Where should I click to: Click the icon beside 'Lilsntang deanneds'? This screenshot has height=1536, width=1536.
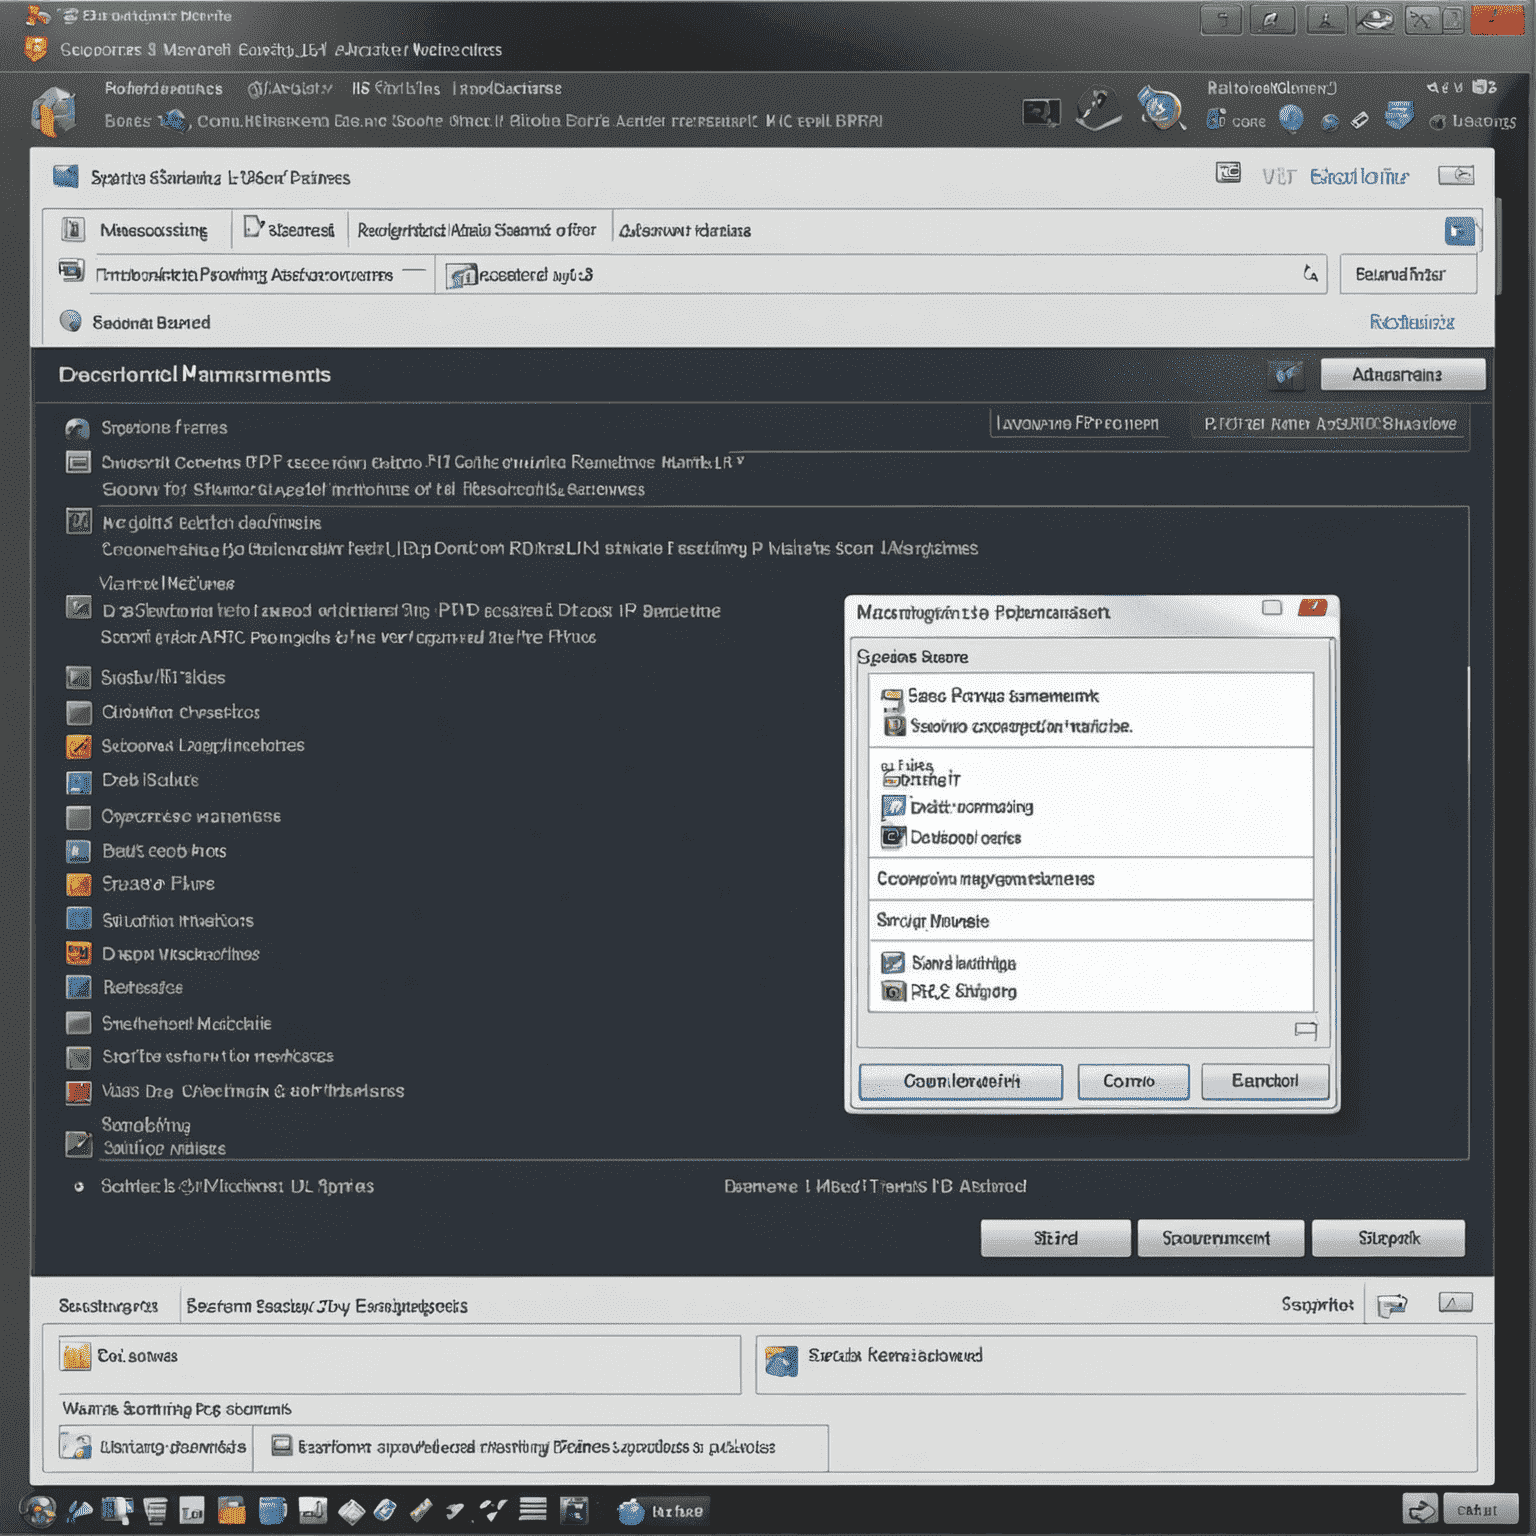point(75,1446)
